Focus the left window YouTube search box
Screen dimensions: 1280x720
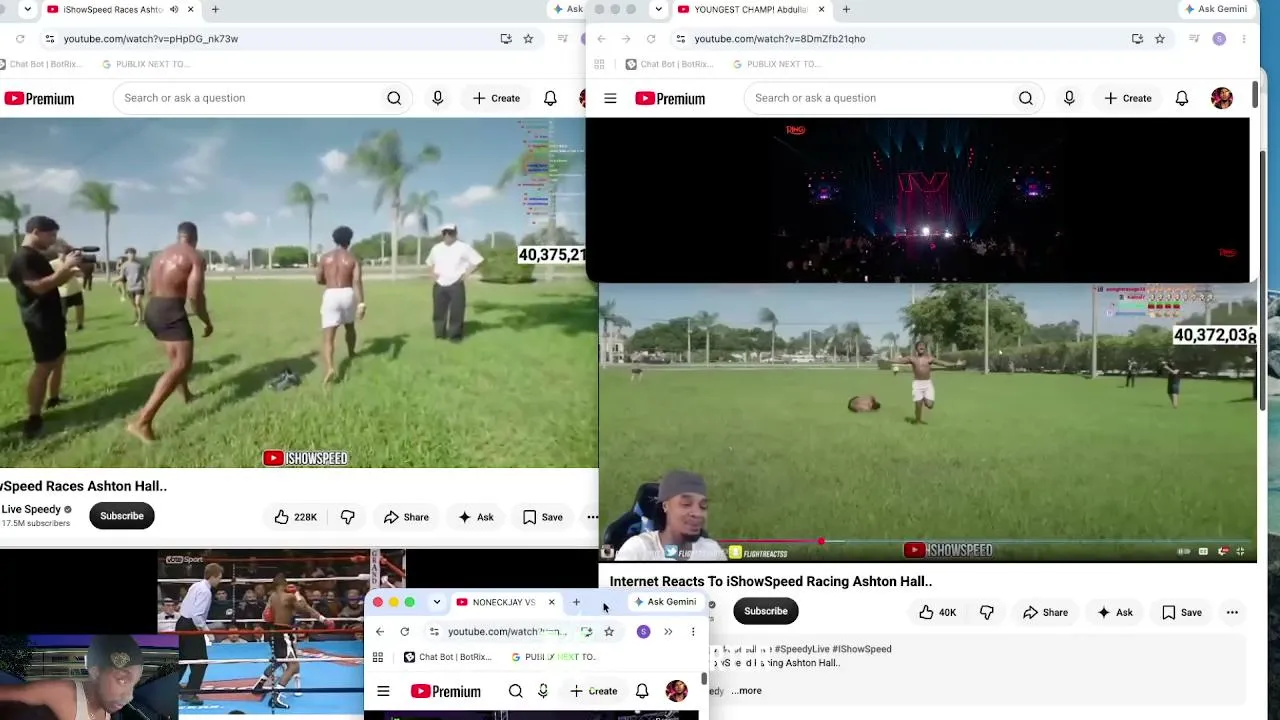(x=245, y=98)
